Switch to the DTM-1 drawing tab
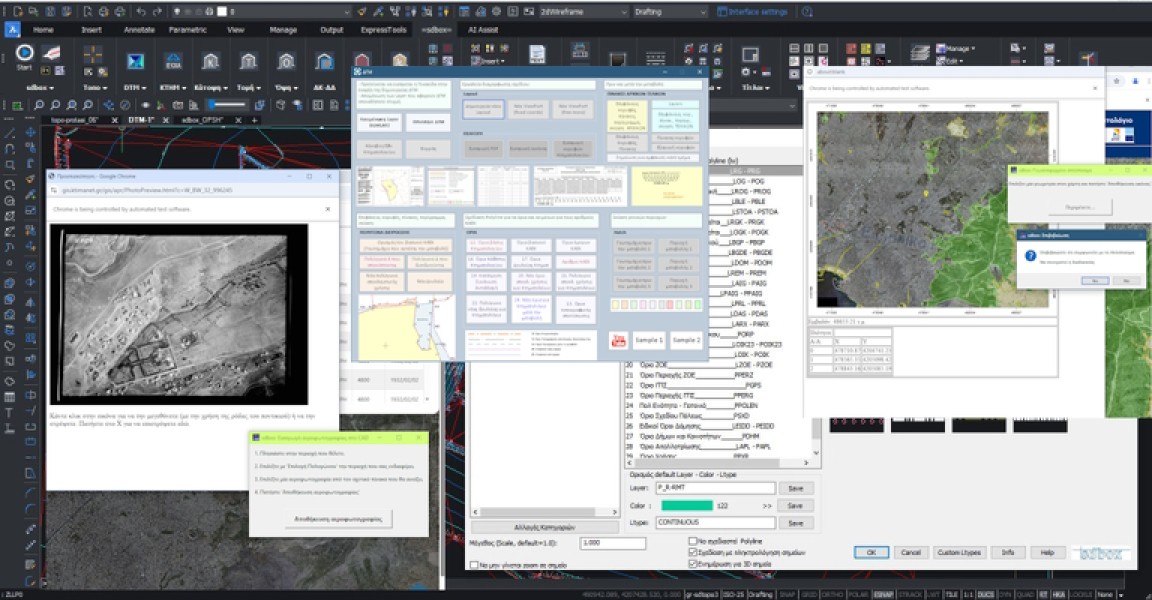The height and width of the screenshot is (600, 1152). click(x=138, y=119)
